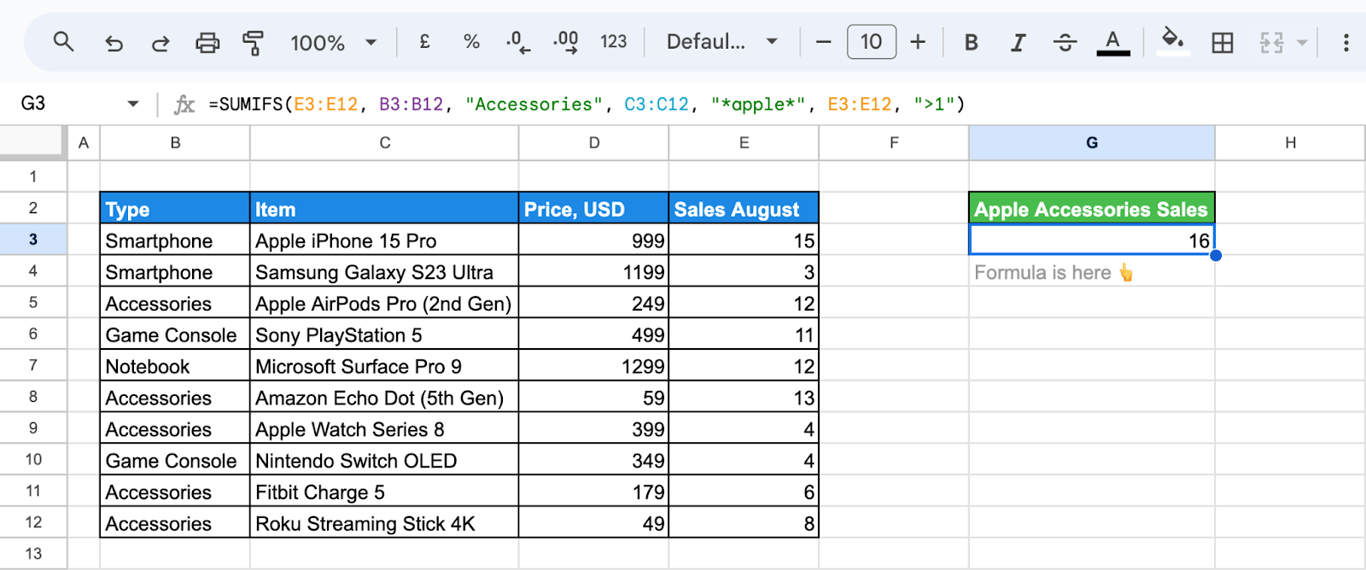Screen dimensions: 1366x570
Task: Select column B header
Action: (x=175, y=143)
